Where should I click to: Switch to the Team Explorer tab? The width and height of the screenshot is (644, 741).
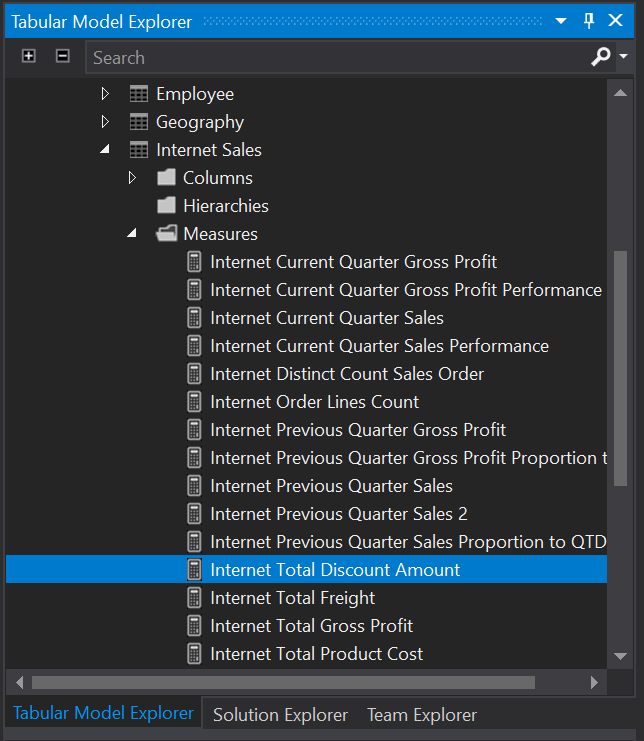click(x=421, y=715)
